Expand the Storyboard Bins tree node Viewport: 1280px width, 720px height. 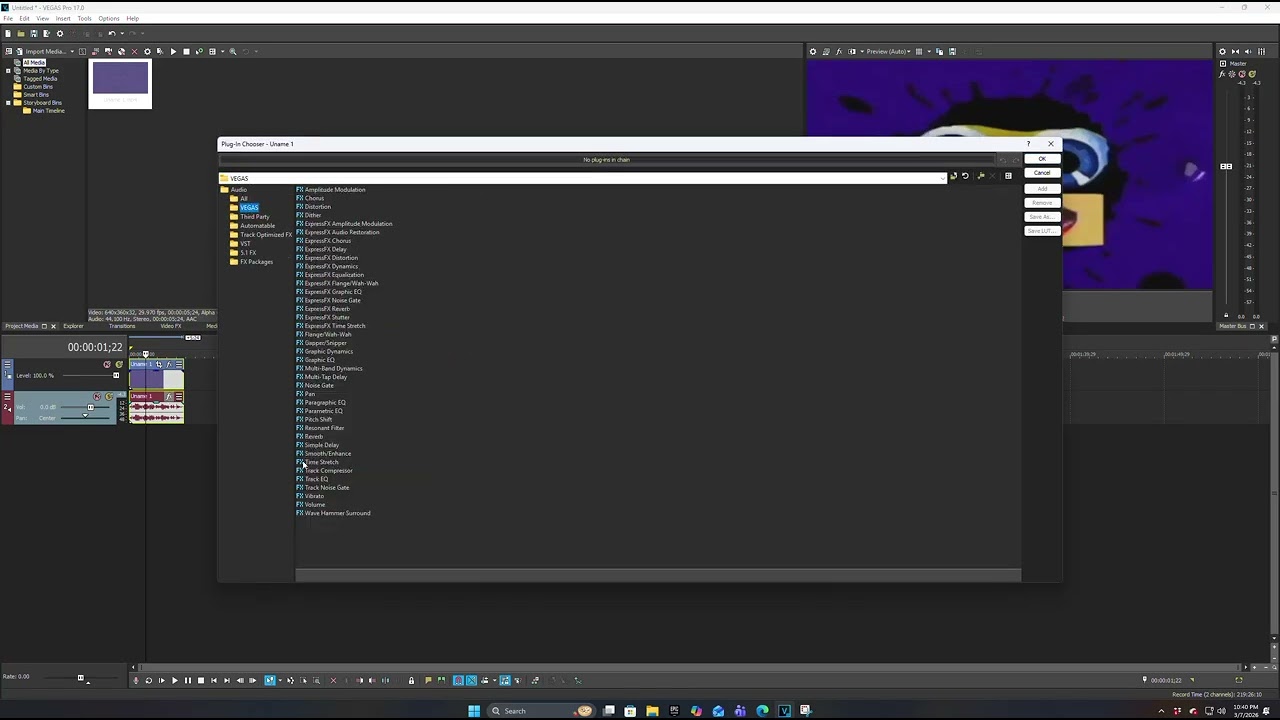click(x=9, y=103)
